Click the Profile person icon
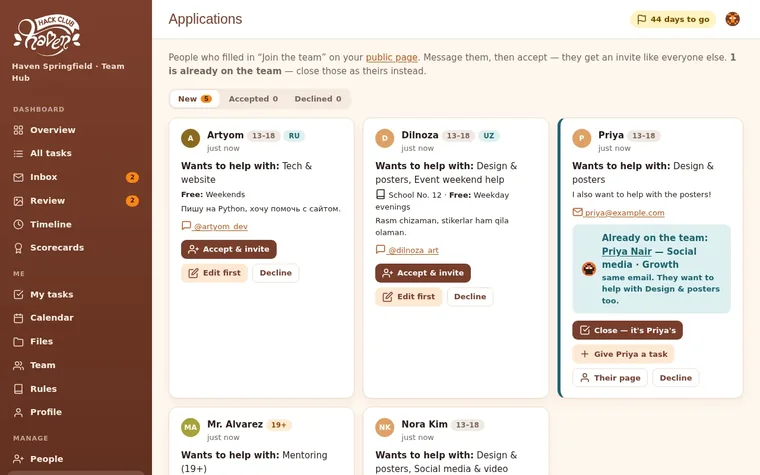760x475 pixels. (18, 412)
